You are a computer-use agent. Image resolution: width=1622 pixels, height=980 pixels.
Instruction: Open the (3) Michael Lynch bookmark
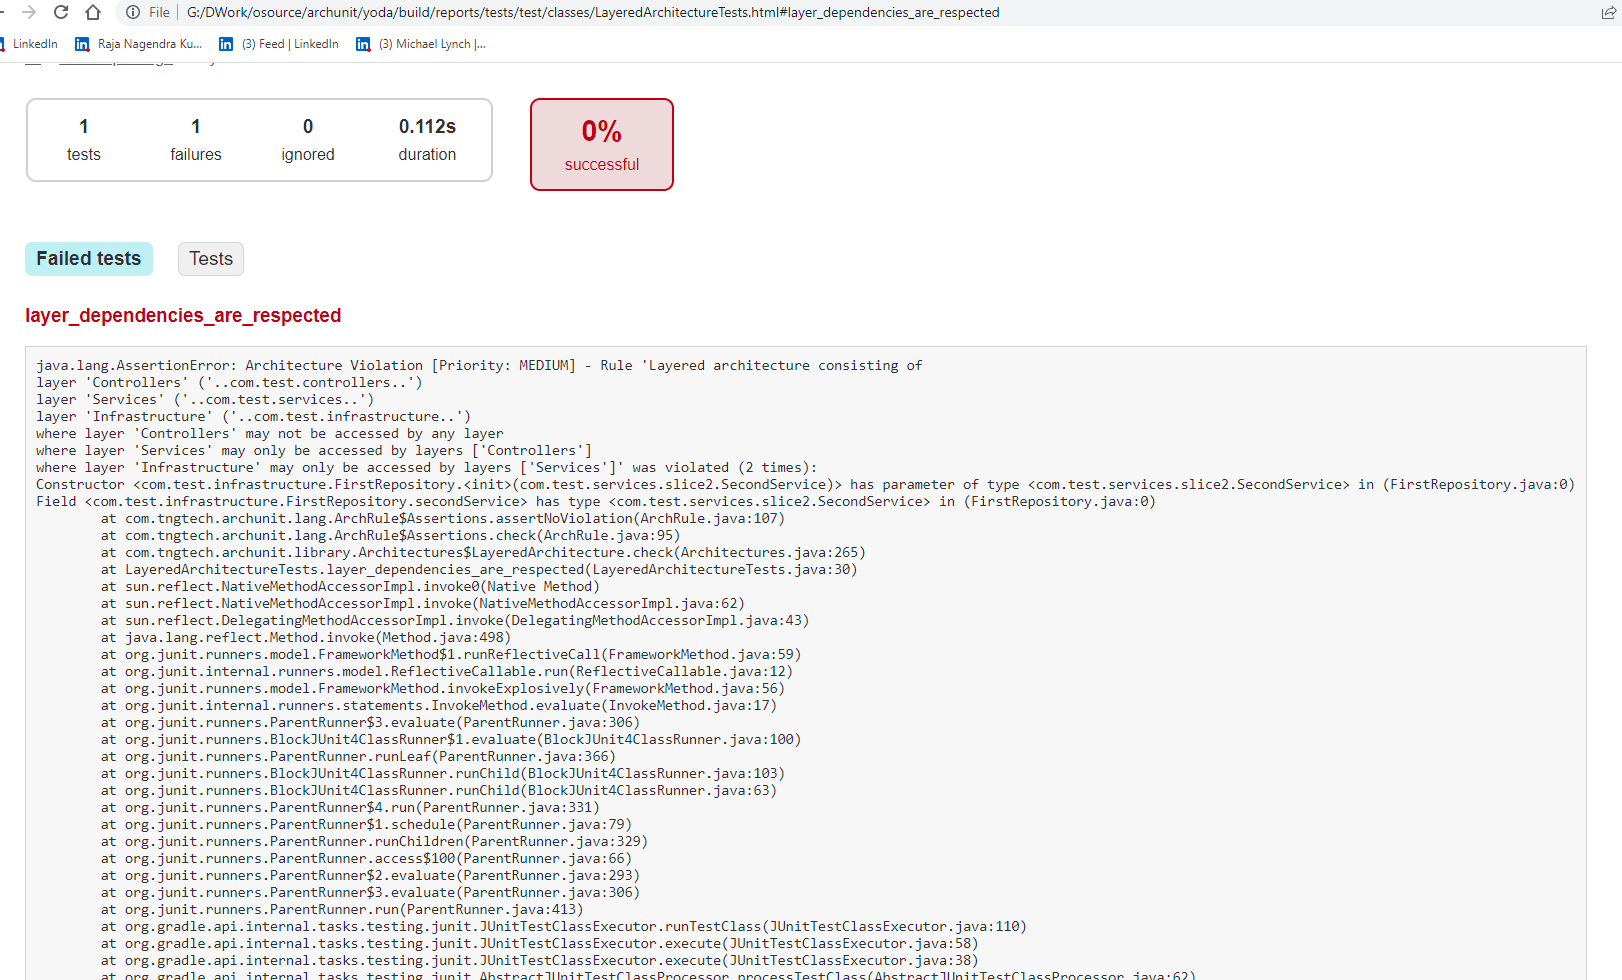pos(421,44)
